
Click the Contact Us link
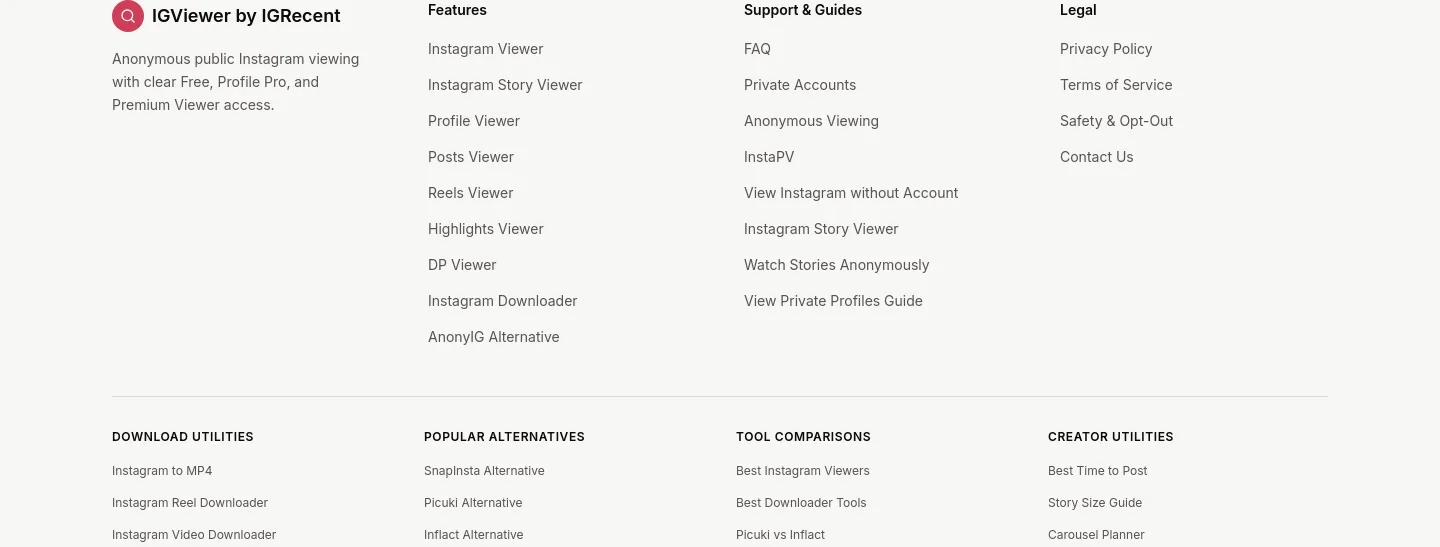(1097, 157)
